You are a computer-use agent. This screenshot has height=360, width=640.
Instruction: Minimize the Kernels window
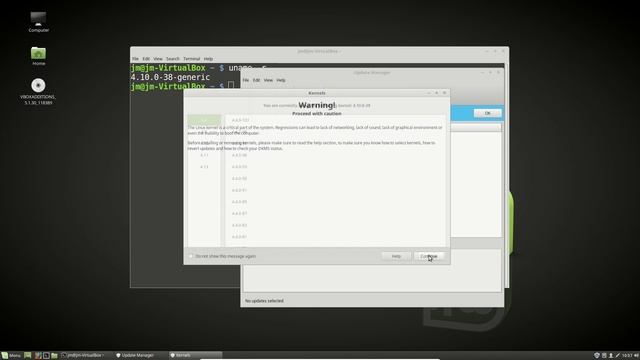coord(429,93)
